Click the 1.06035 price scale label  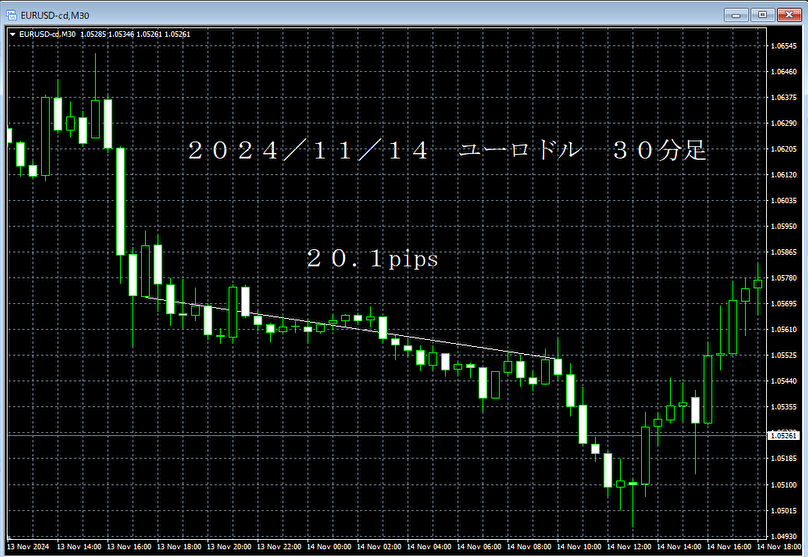click(x=783, y=200)
